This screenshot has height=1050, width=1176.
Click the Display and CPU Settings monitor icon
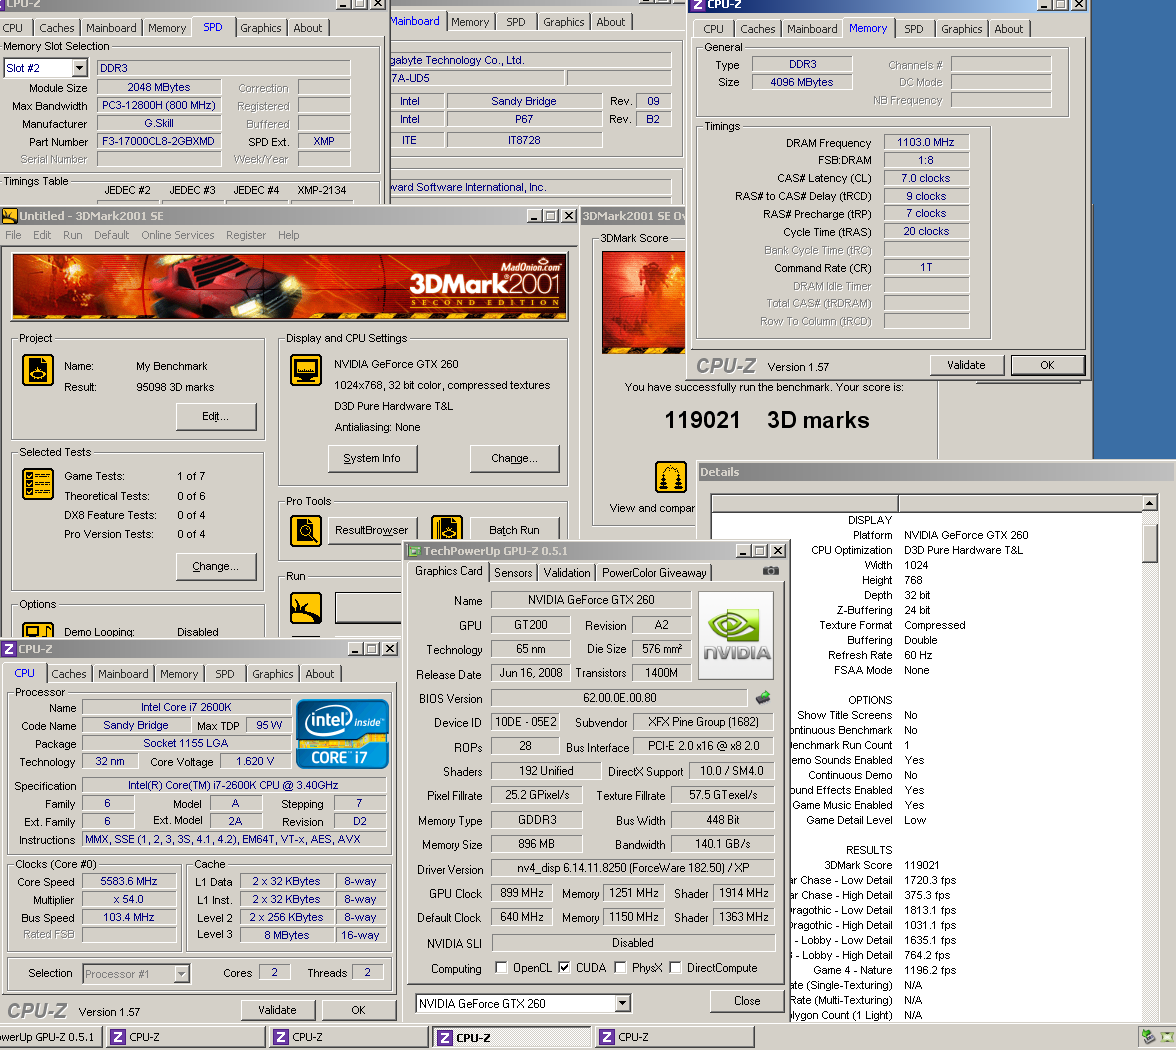[306, 370]
